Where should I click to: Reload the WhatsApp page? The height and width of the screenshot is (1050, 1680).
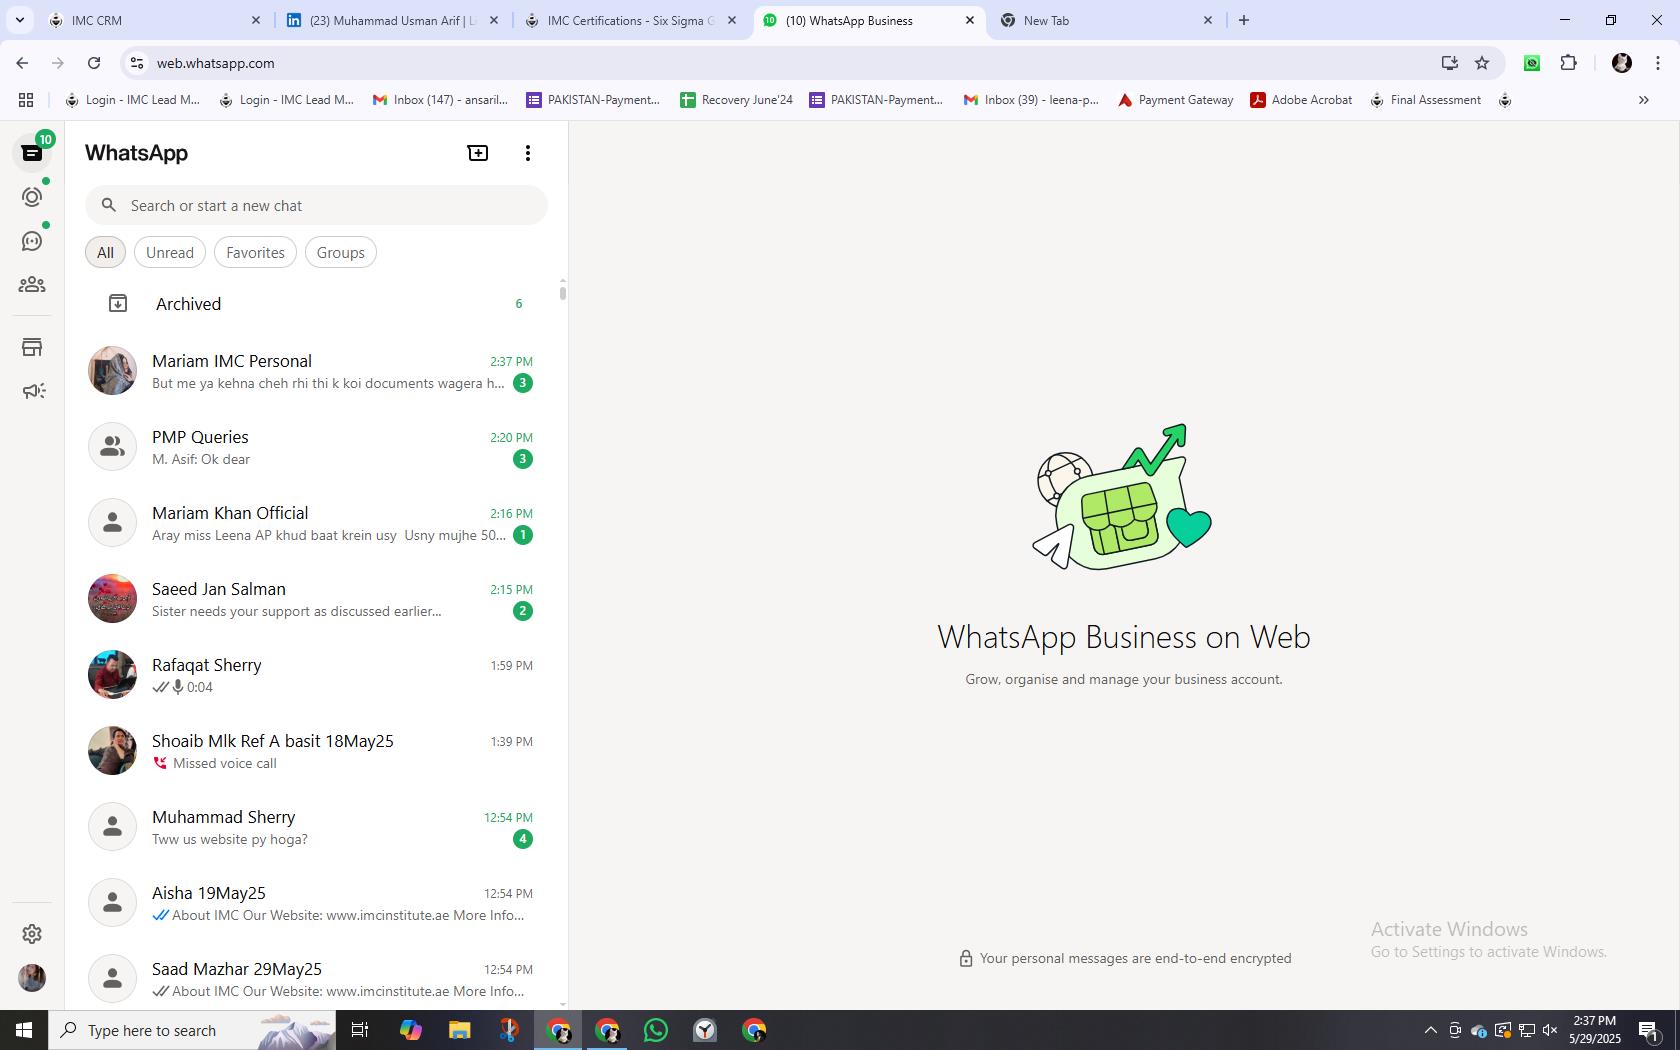(x=94, y=63)
